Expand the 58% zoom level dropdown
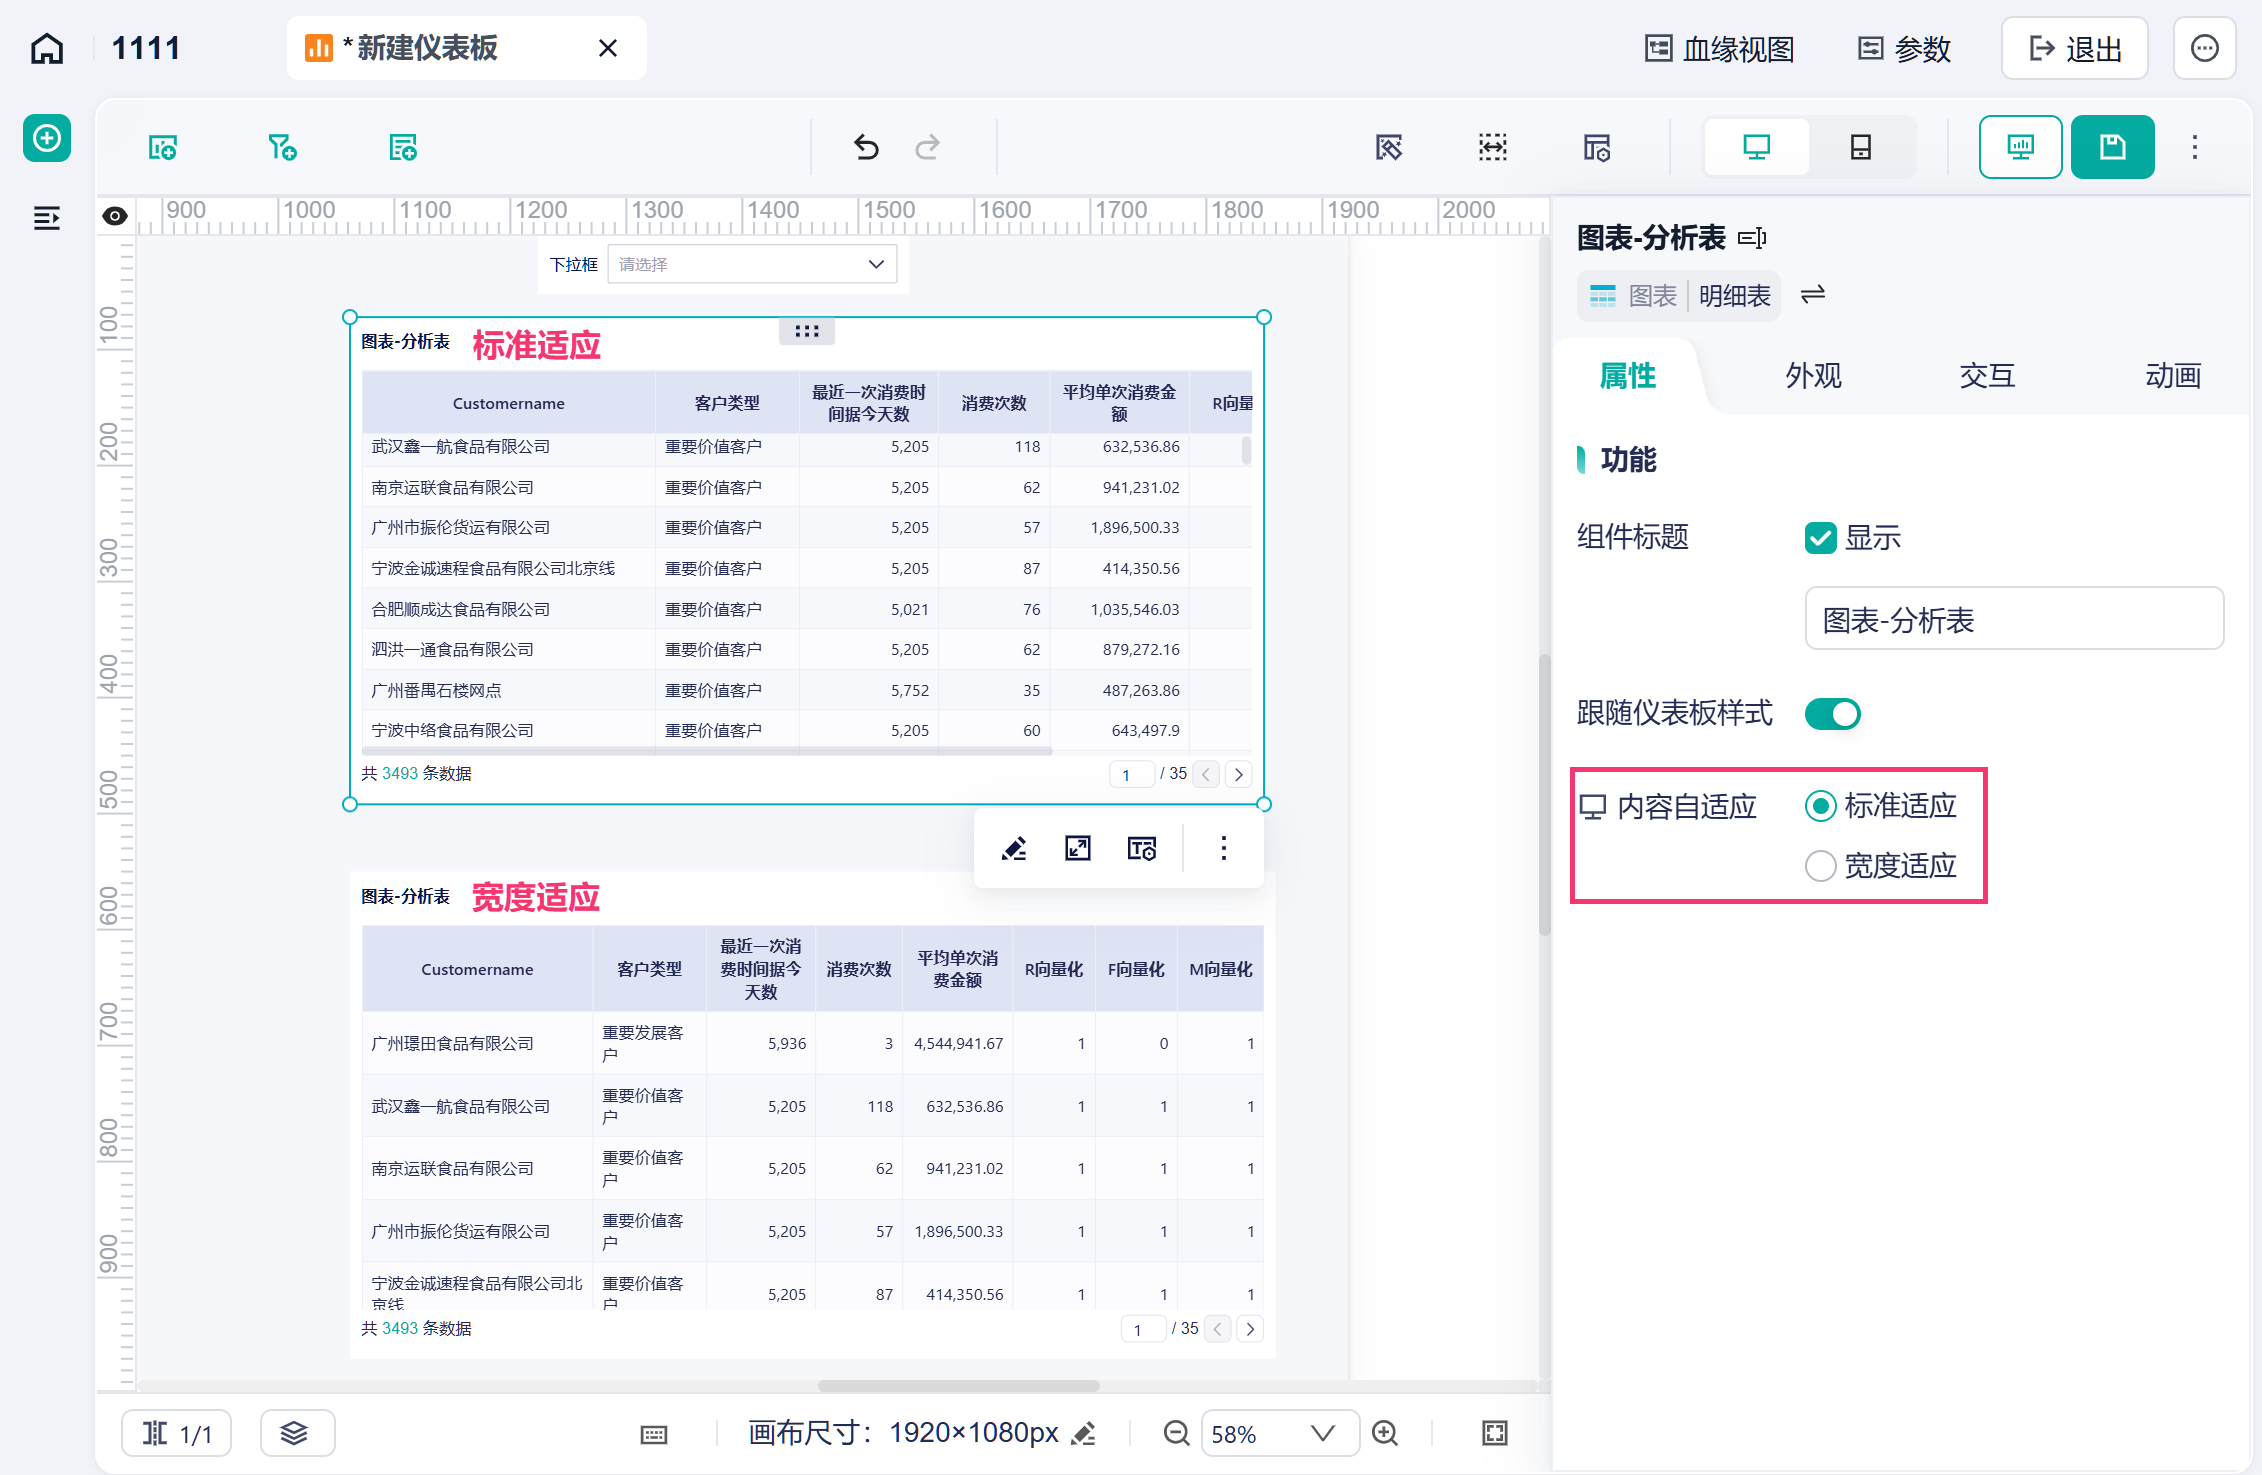 (1280, 1434)
